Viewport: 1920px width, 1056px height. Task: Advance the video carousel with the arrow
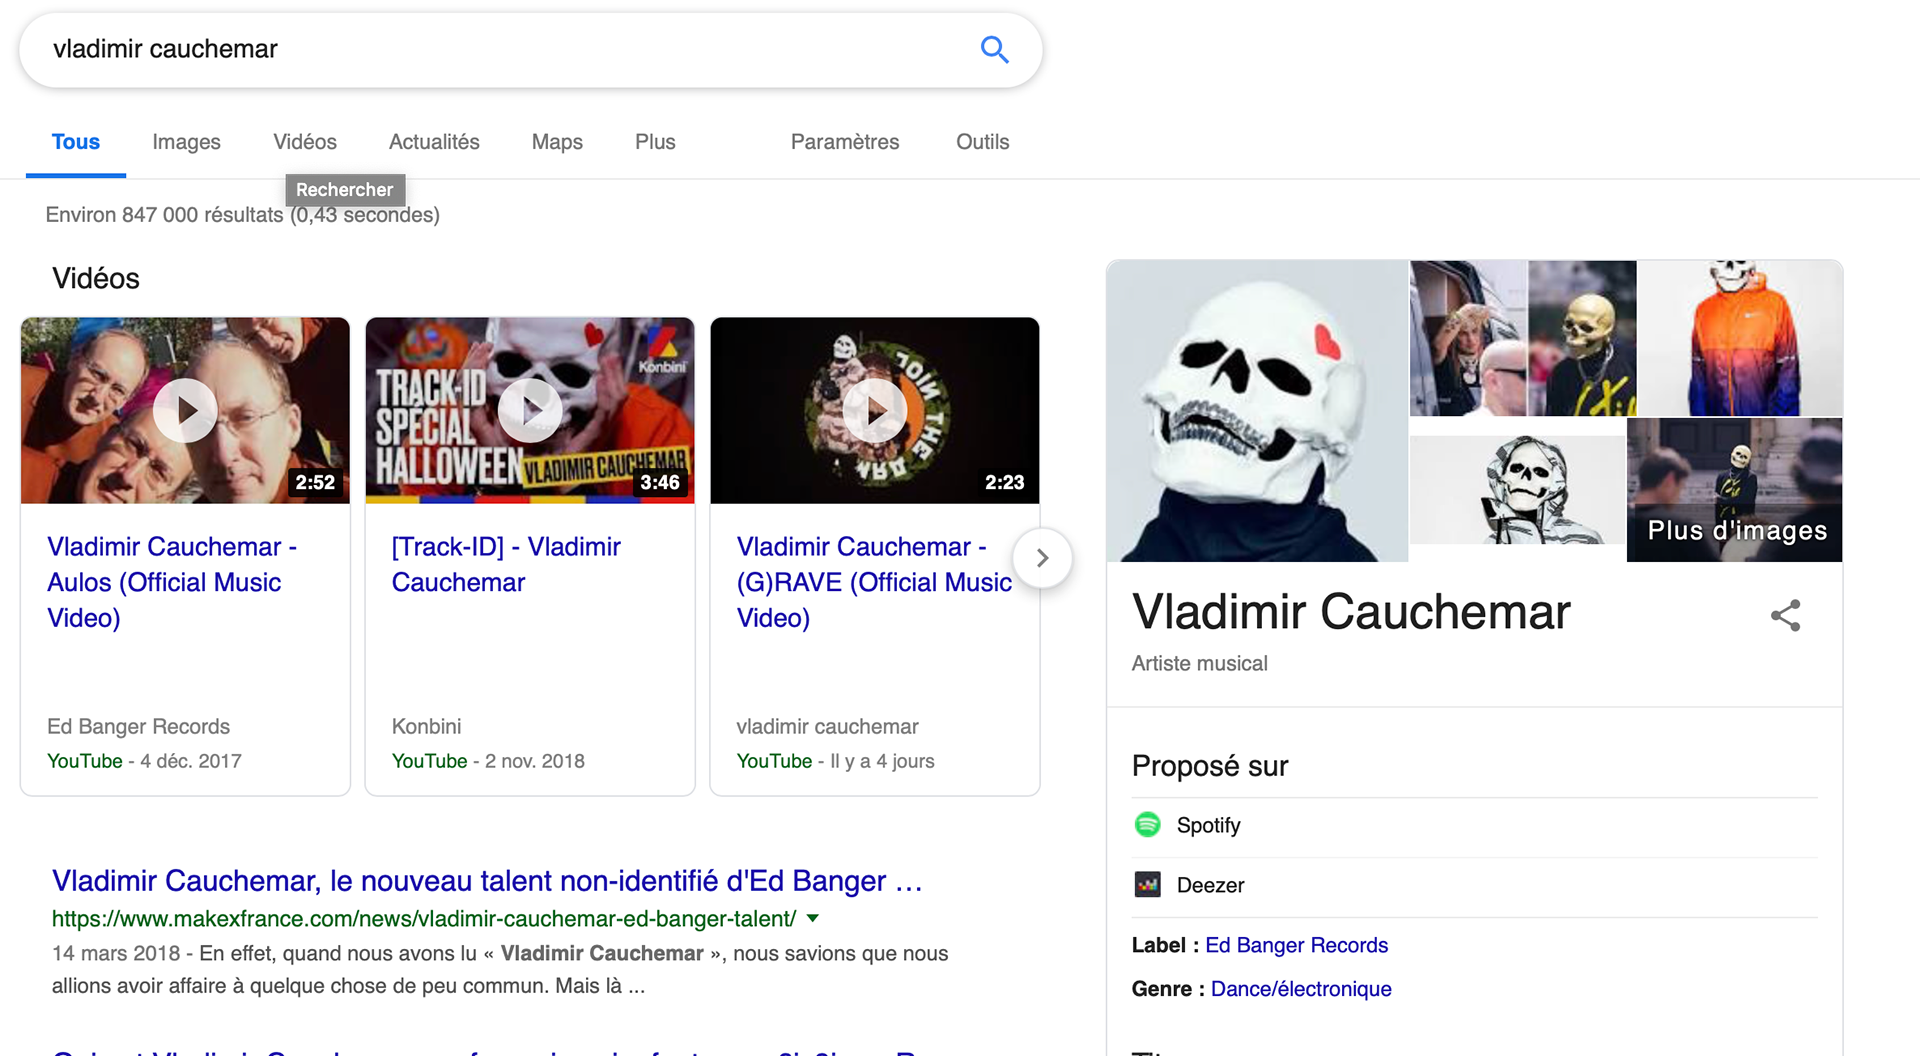(x=1042, y=558)
